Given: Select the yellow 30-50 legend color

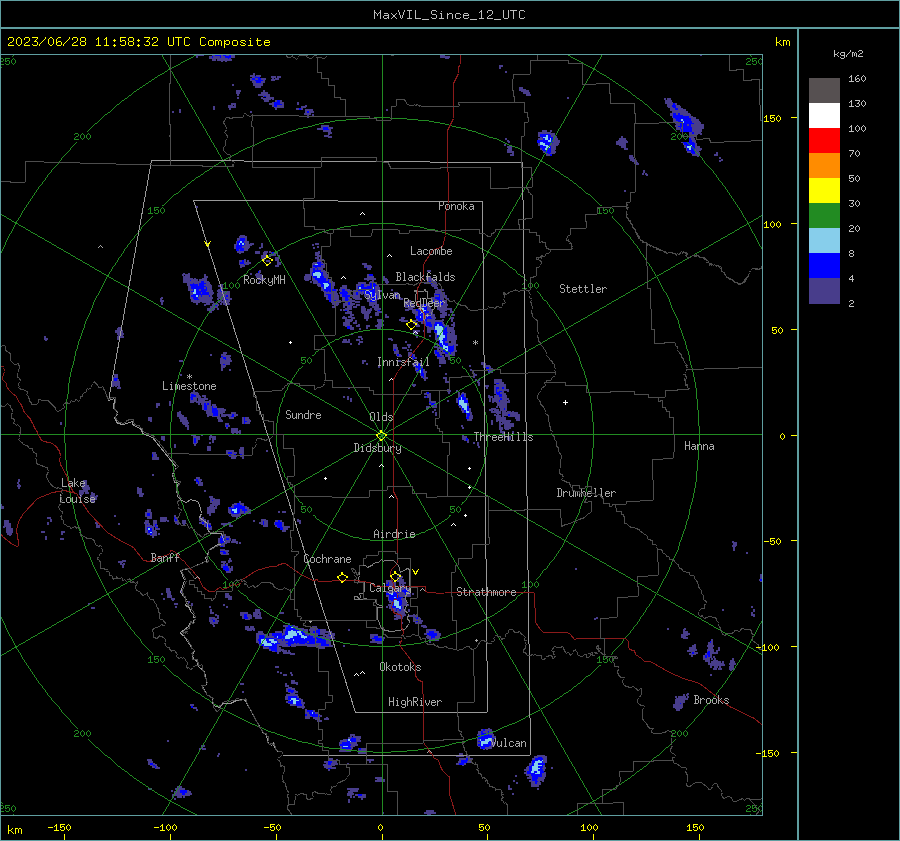Looking at the screenshot, I should (x=824, y=191).
